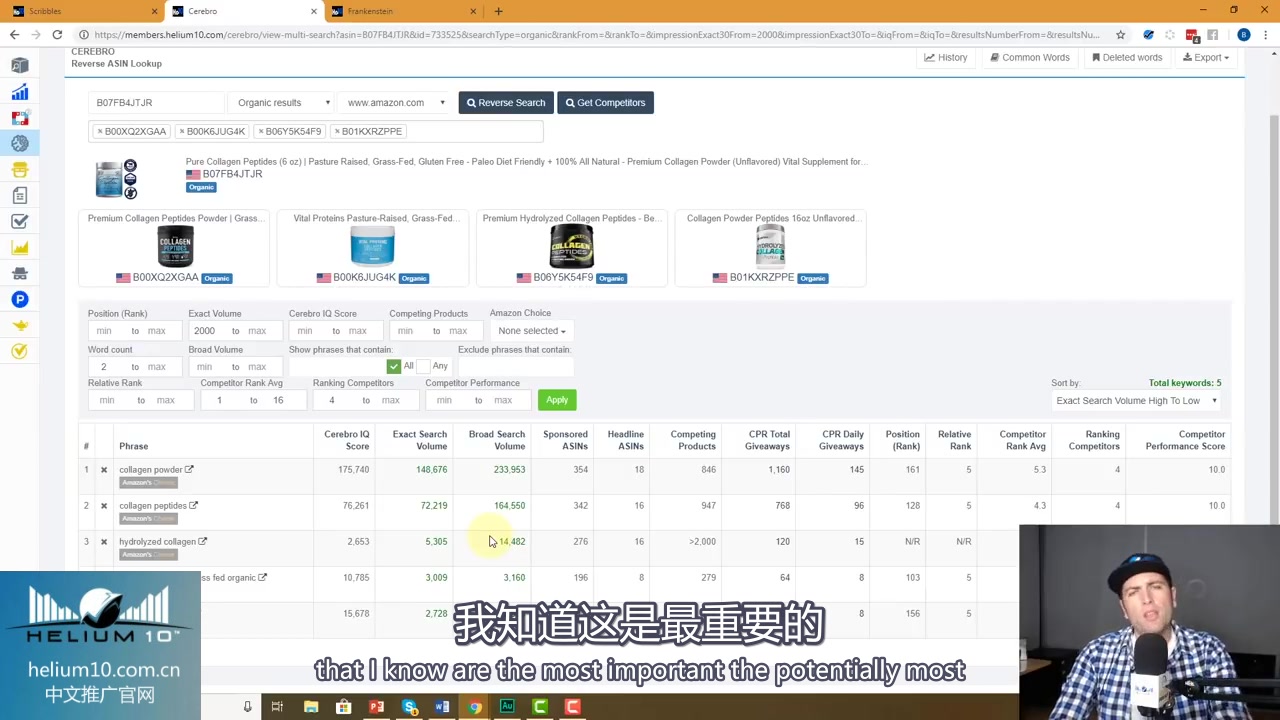Open Common Words
Image resolution: width=1280 pixels, height=720 pixels.
point(1030,57)
